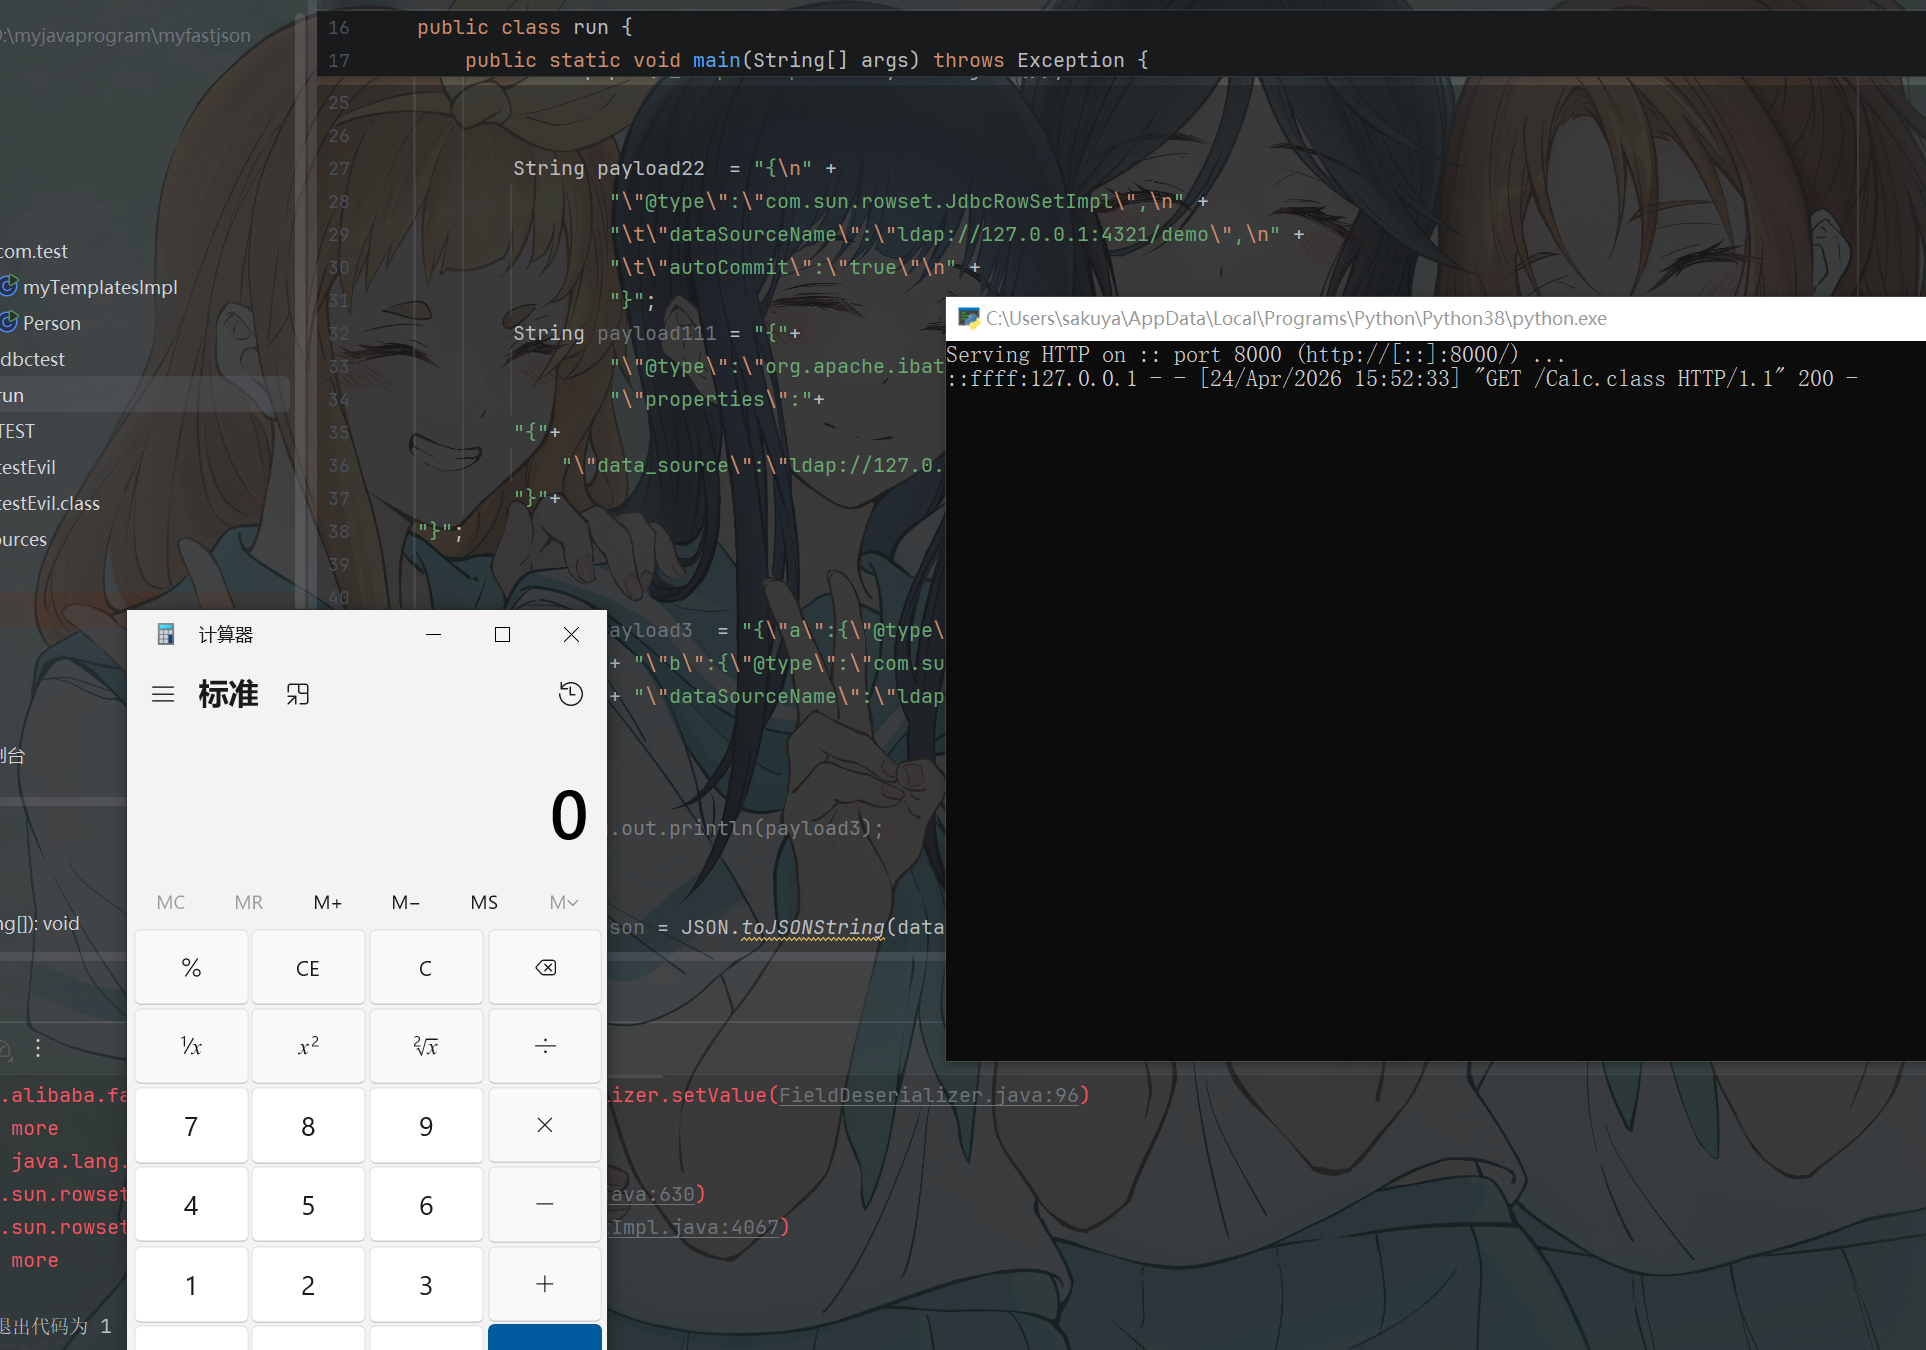
Task: Select the com.test package in project tree
Action: 34,251
